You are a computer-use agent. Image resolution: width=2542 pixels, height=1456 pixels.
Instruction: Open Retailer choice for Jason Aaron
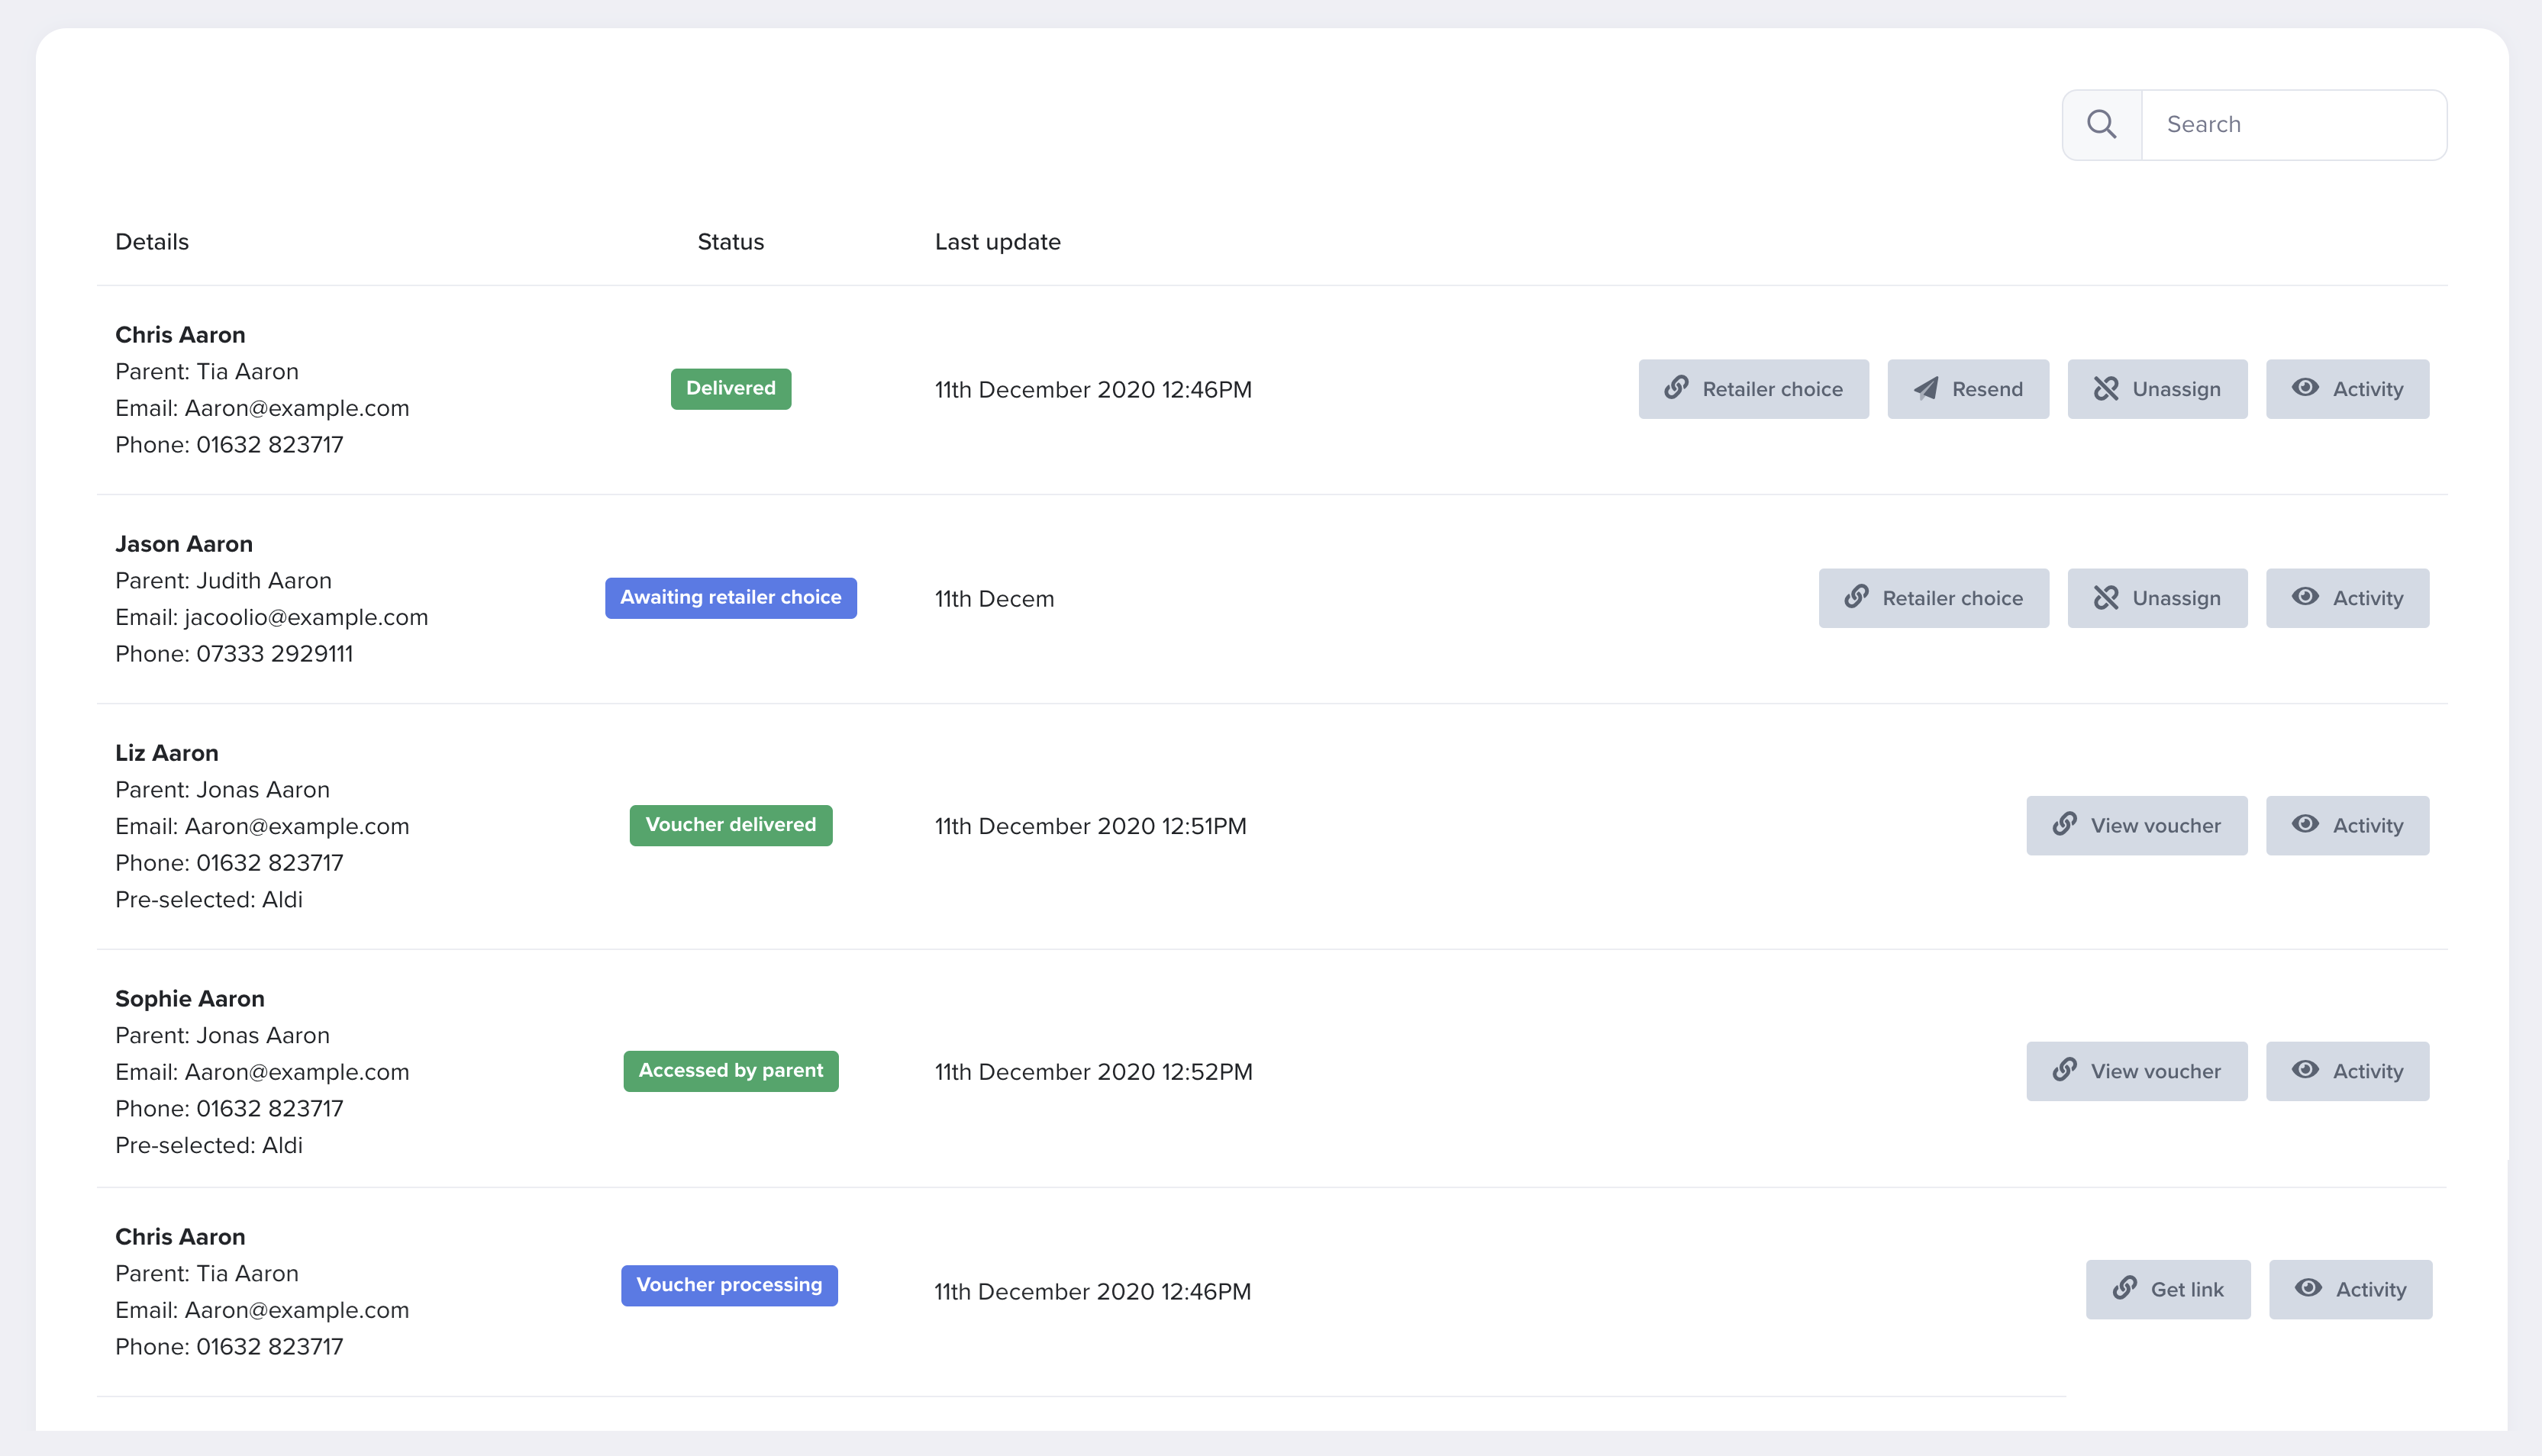(x=1933, y=598)
